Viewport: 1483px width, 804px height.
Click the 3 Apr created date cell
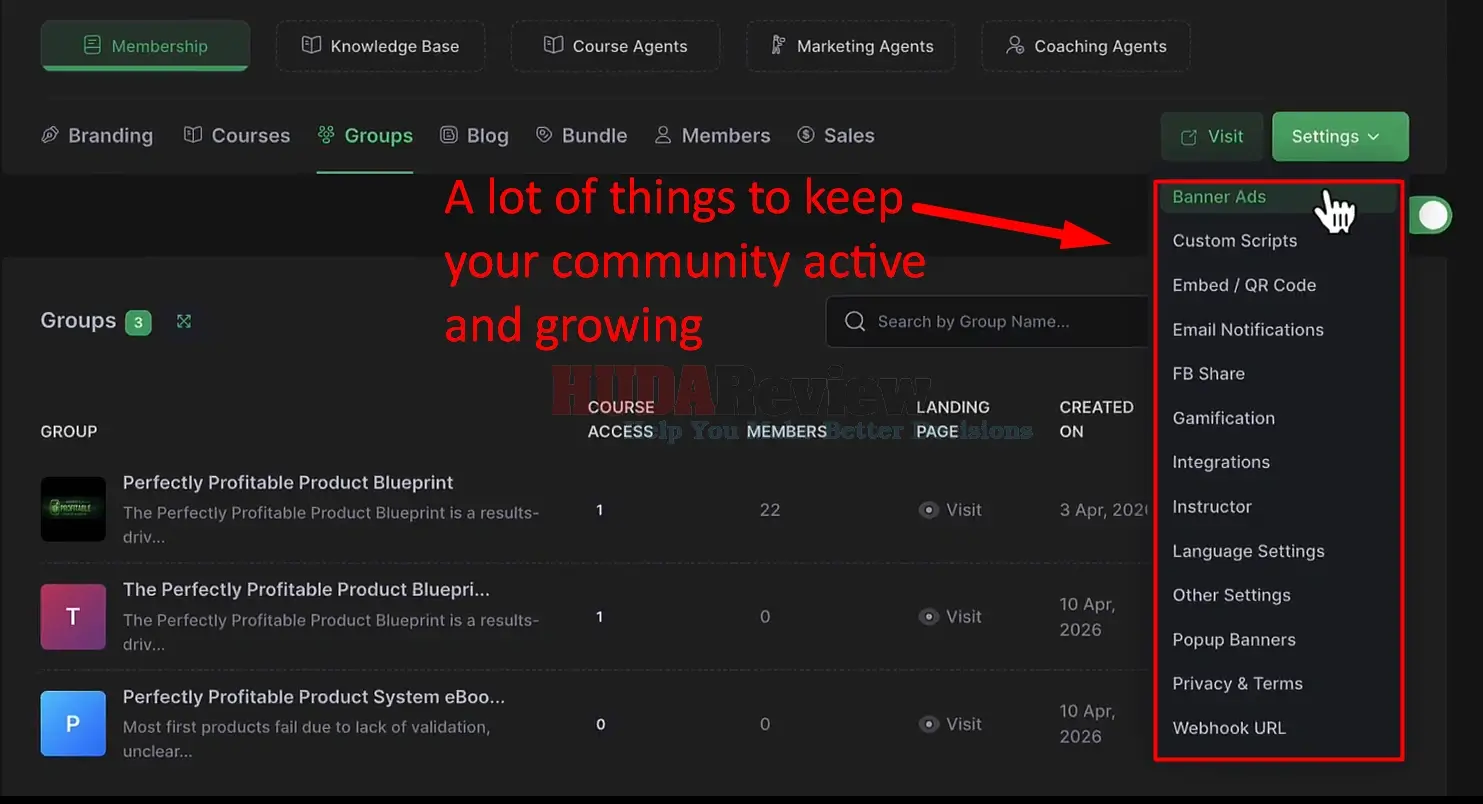tap(1104, 510)
